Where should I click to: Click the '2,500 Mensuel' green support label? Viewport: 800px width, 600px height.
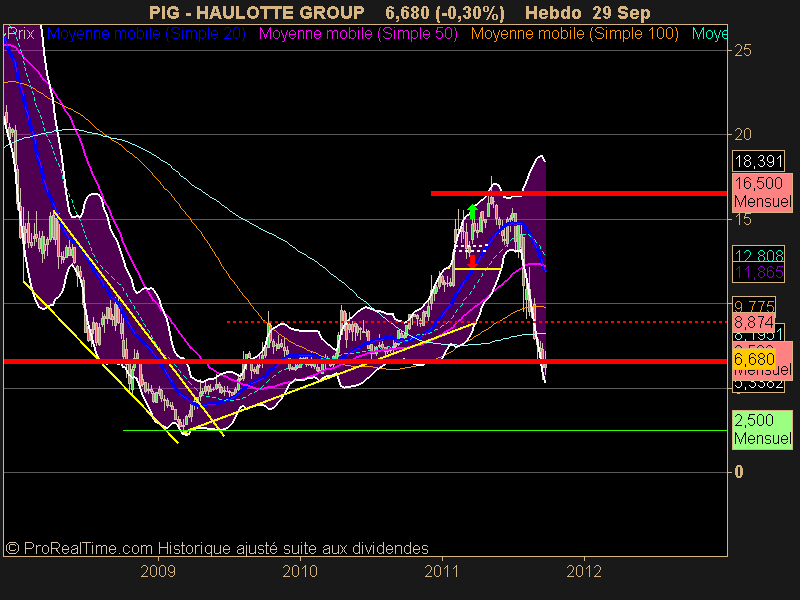pyautogui.click(x=762, y=430)
